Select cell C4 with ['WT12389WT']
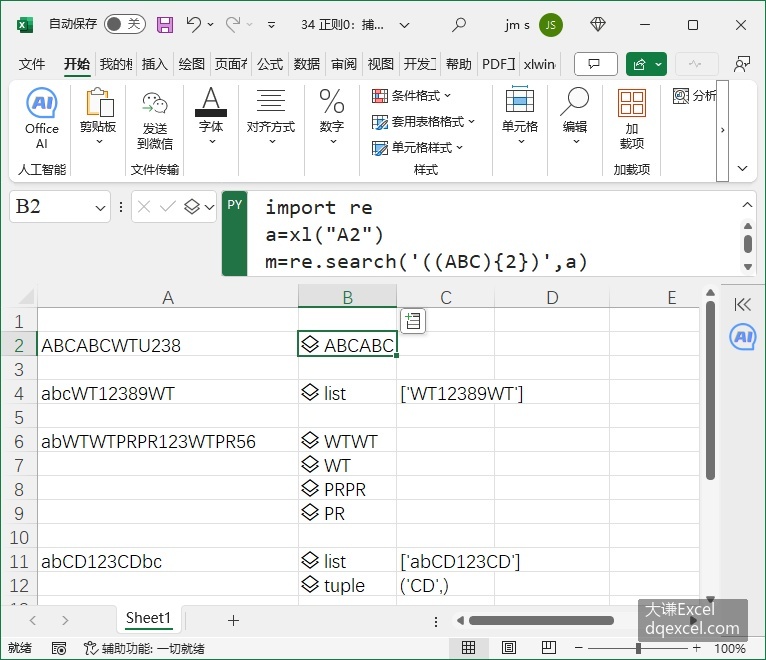 (x=445, y=393)
